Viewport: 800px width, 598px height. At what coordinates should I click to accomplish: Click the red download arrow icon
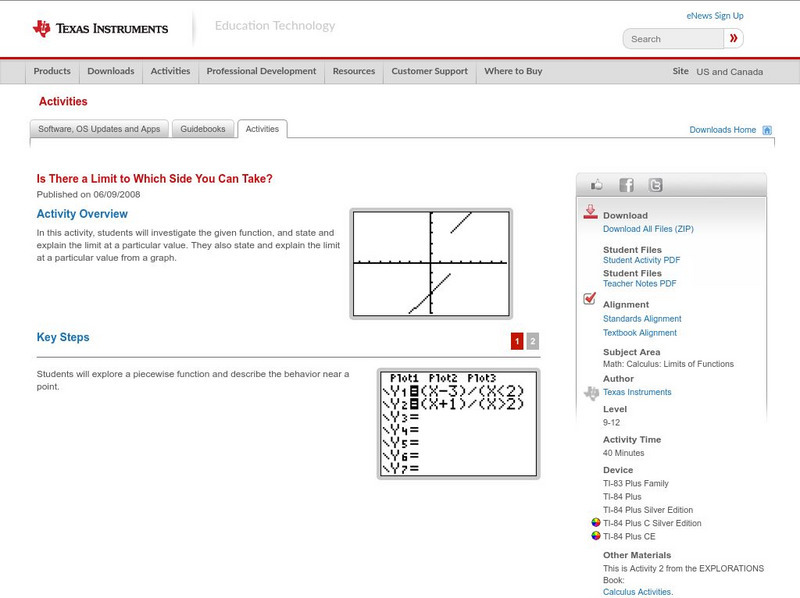(x=590, y=212)
